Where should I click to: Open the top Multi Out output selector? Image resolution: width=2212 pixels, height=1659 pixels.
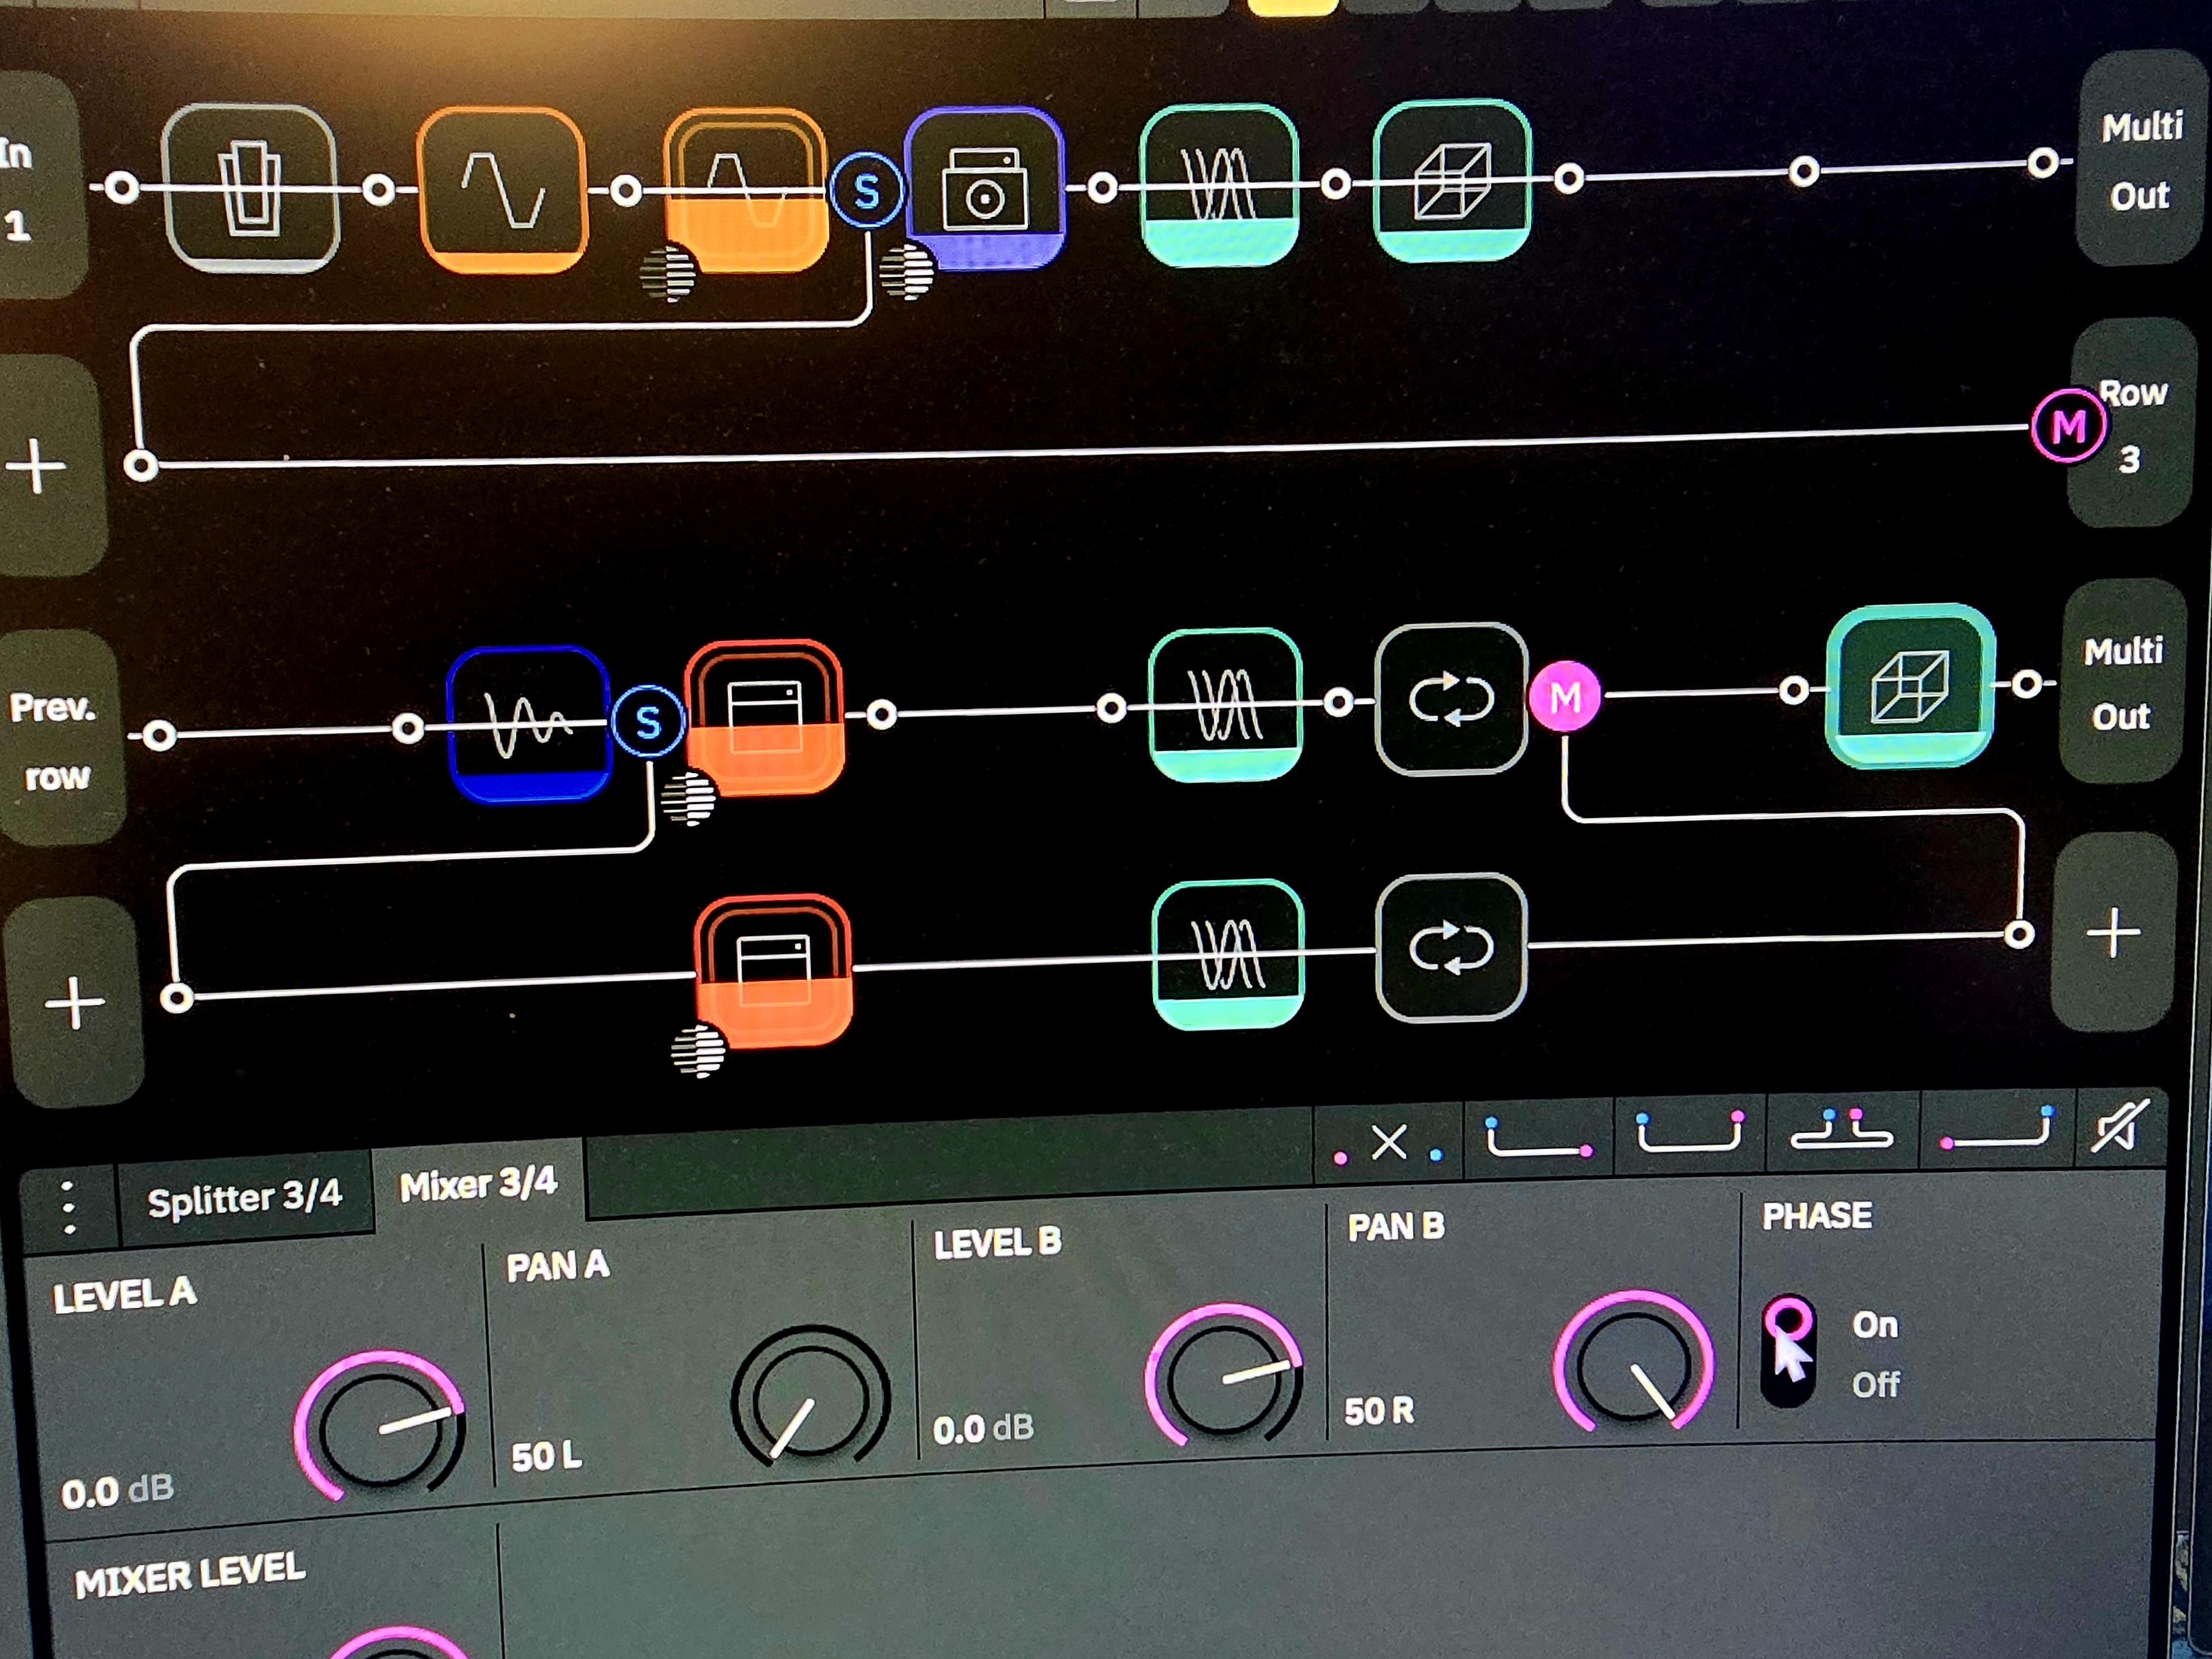click(2140, 160)
